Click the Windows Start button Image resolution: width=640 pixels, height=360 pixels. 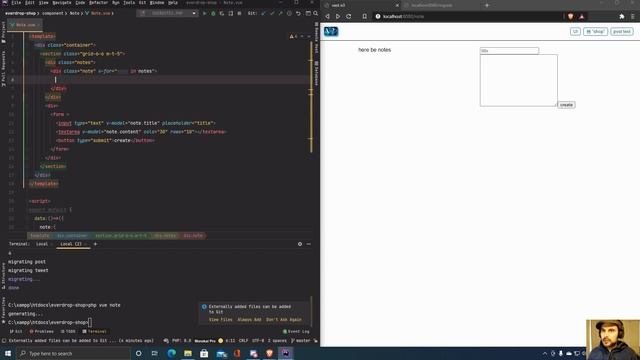pos(8,353)
